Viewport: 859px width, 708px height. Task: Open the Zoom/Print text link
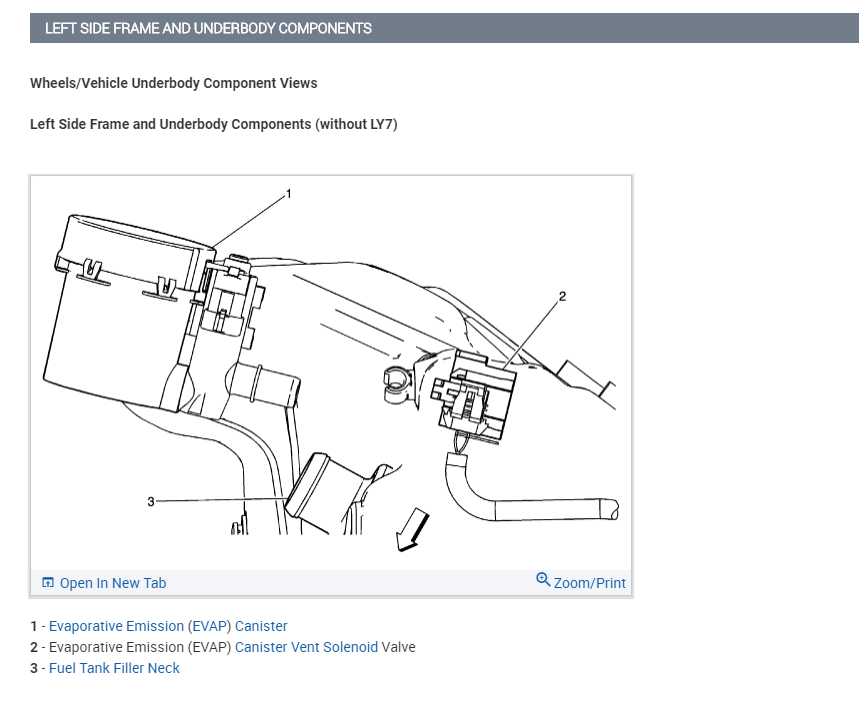pos(589,583)
